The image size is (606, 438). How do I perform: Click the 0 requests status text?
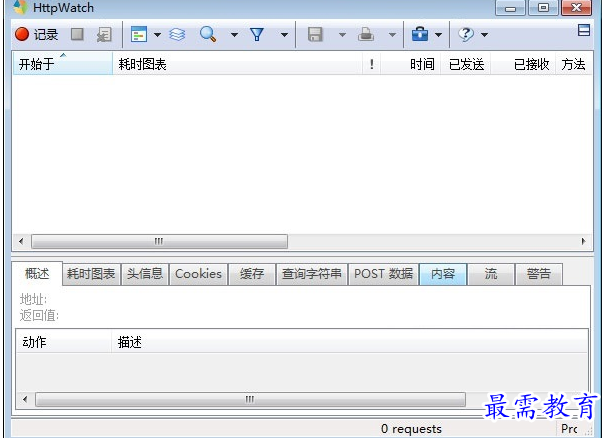pos(411,428)
